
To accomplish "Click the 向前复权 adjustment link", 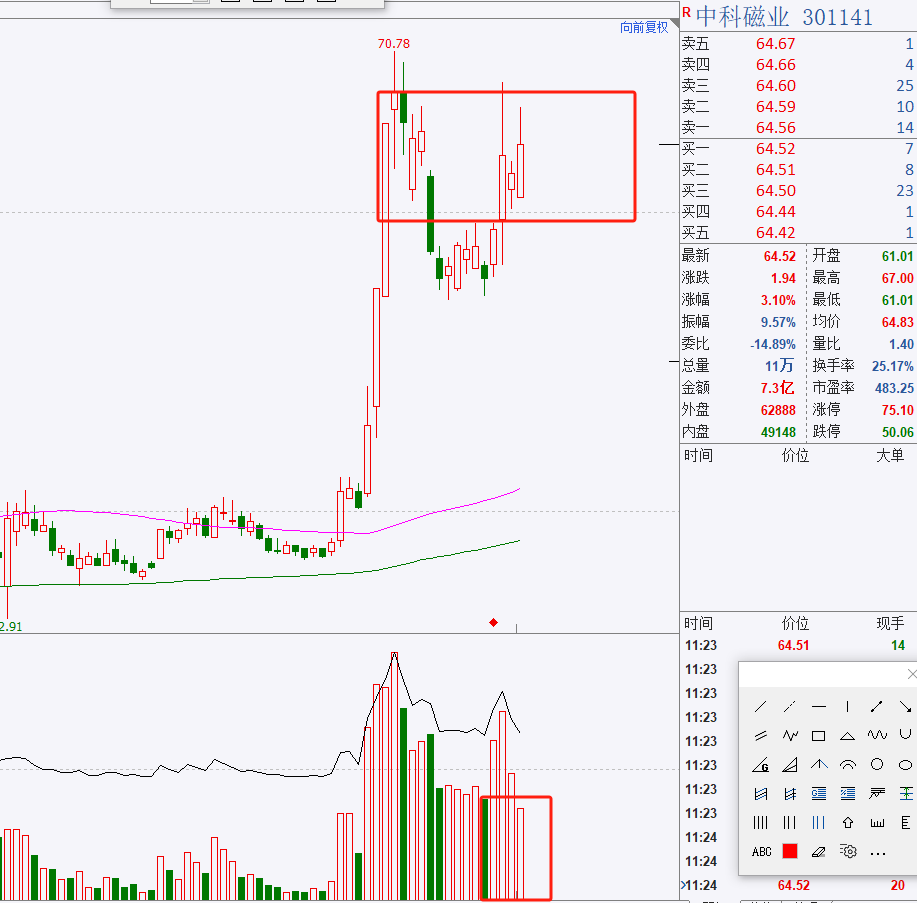I will (644, 27).
